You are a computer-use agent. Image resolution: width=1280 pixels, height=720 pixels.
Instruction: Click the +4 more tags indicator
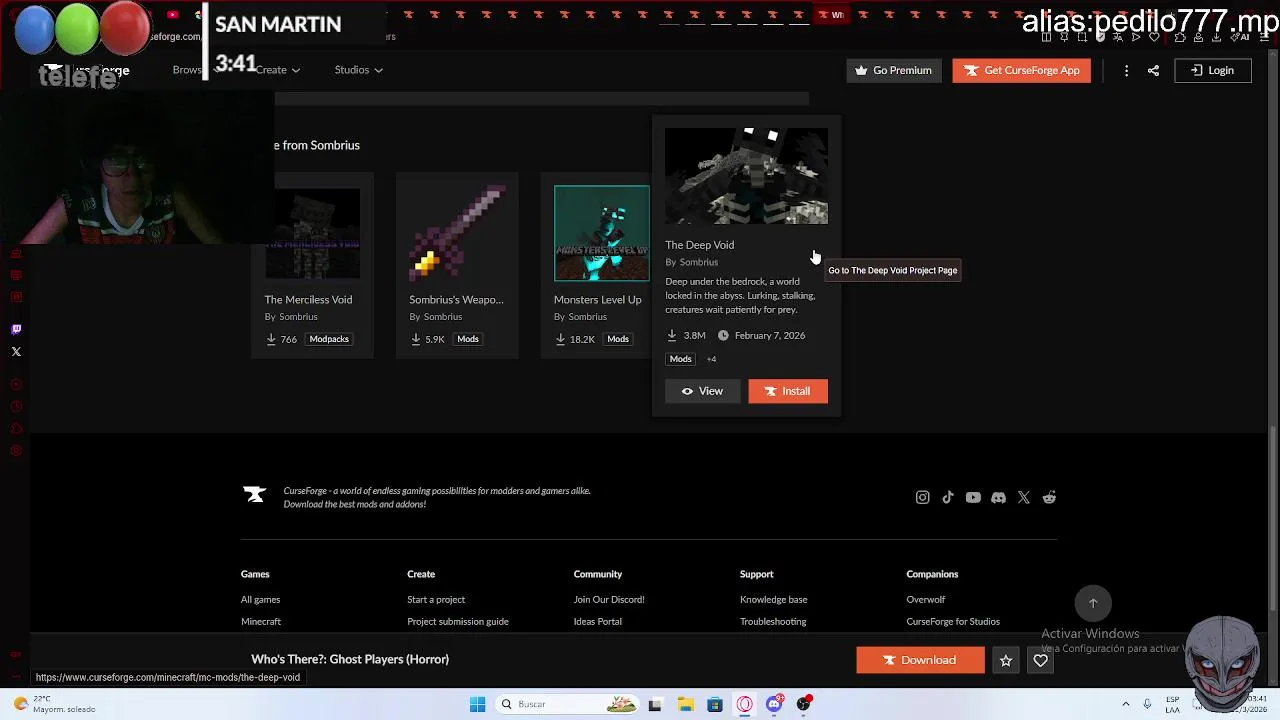[712, 359]
